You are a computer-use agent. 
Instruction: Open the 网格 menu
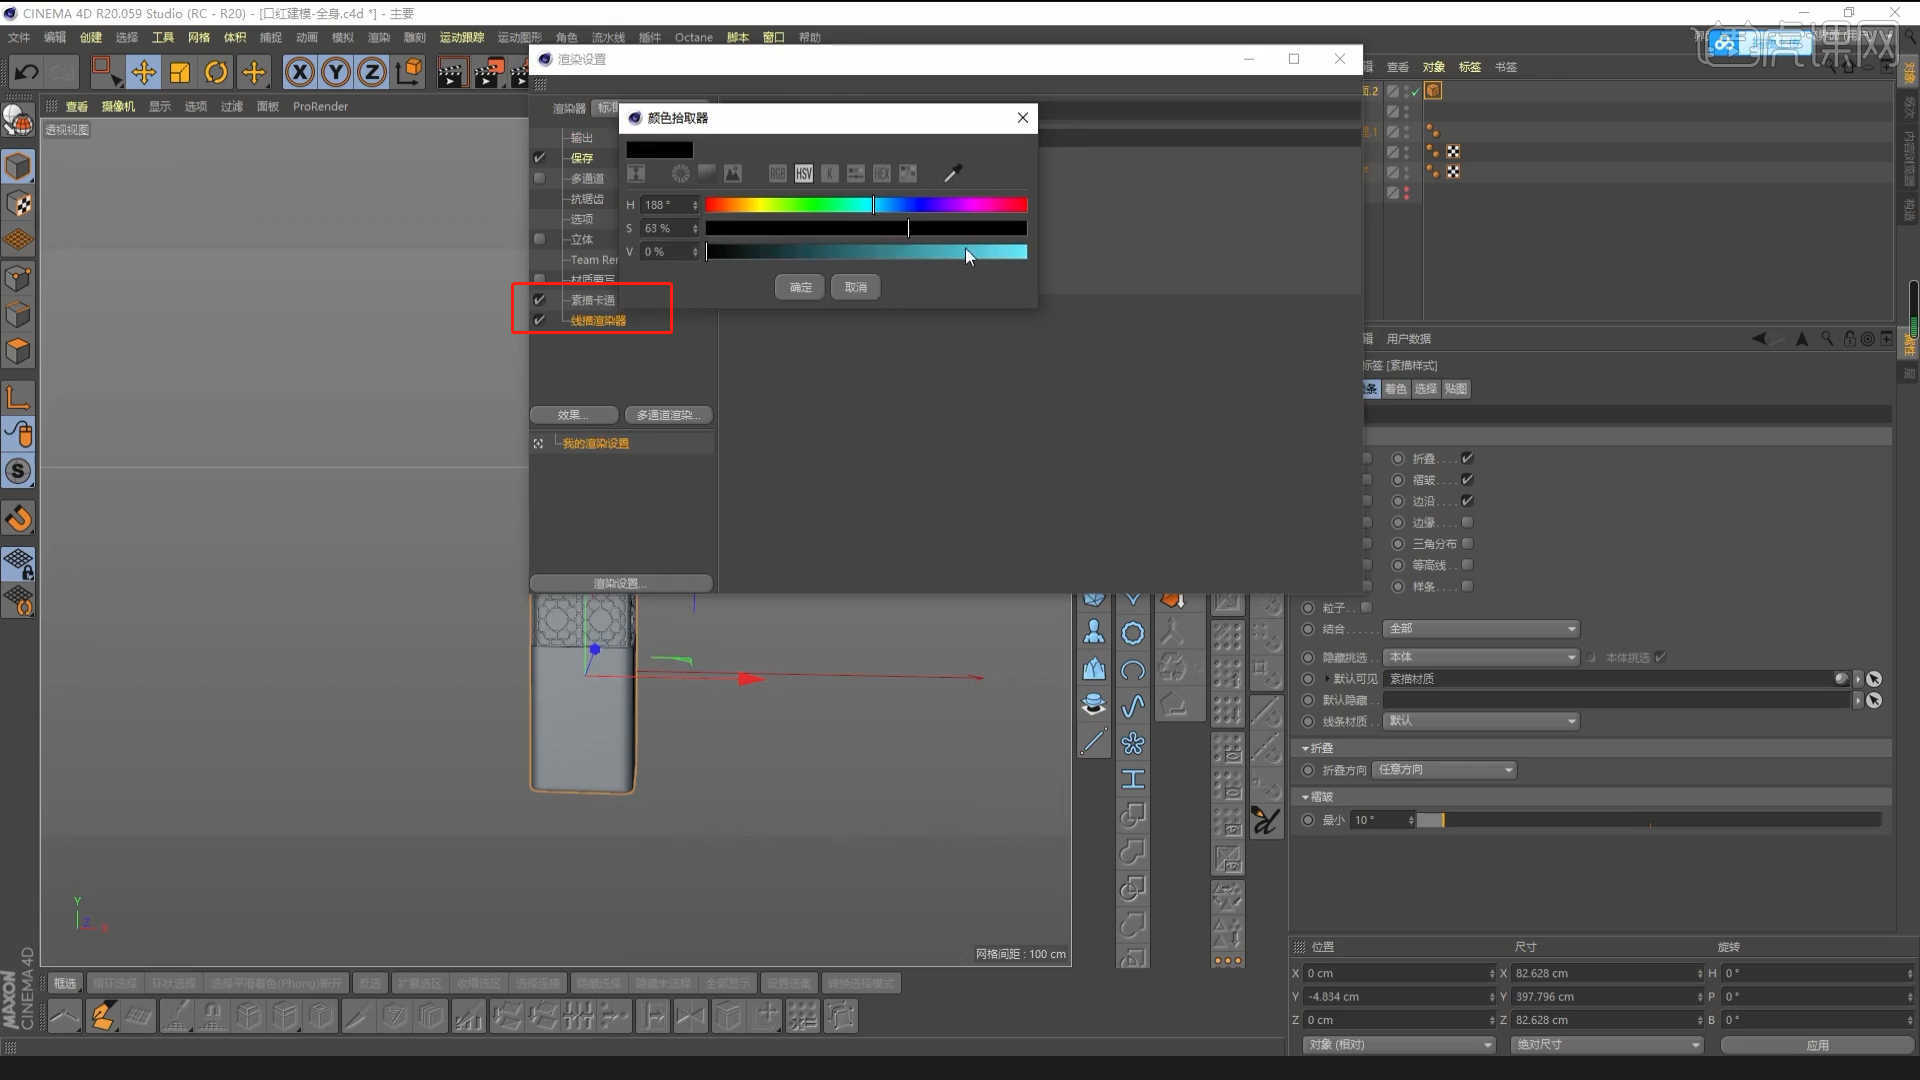199,37
